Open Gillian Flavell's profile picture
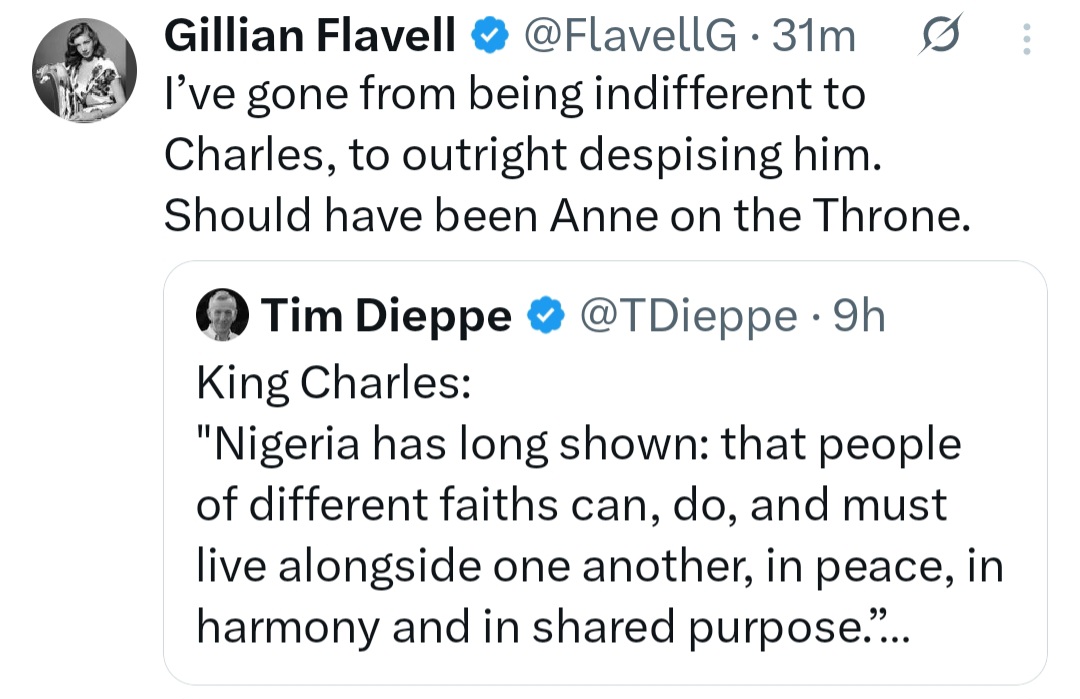Viewport: 1080px width, 699px height. 84,70
